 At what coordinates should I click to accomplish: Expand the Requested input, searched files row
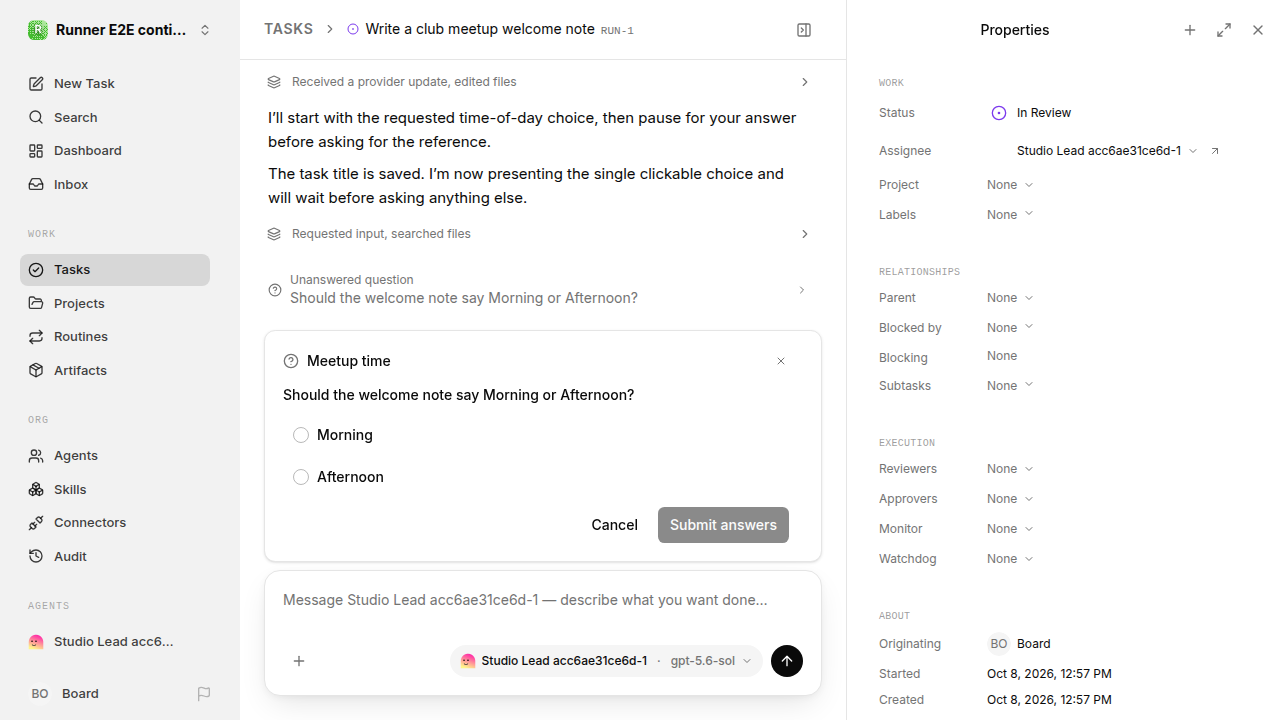click(543, 234)
